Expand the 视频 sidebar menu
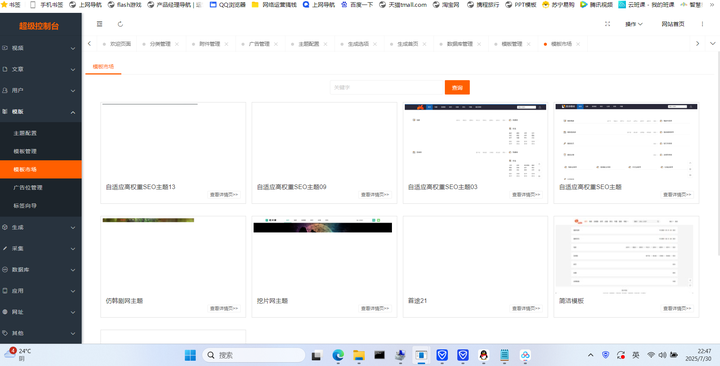720x366 pixels. click(x=73, y=48)
